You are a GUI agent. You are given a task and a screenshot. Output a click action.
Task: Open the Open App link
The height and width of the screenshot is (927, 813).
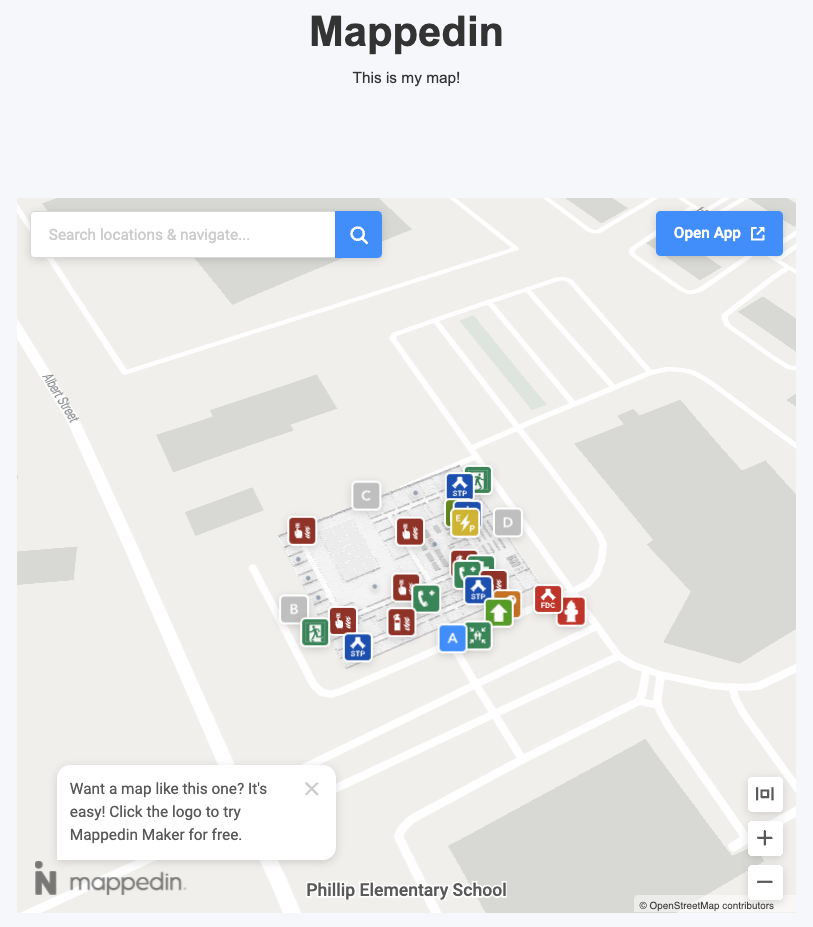click(719, 233)
